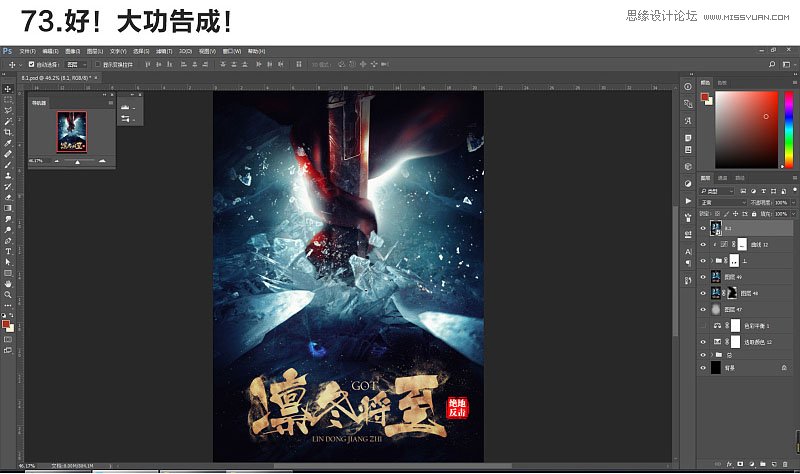Select the Path Selection tool
Screen dimensions: 800x474
[8, 262]
